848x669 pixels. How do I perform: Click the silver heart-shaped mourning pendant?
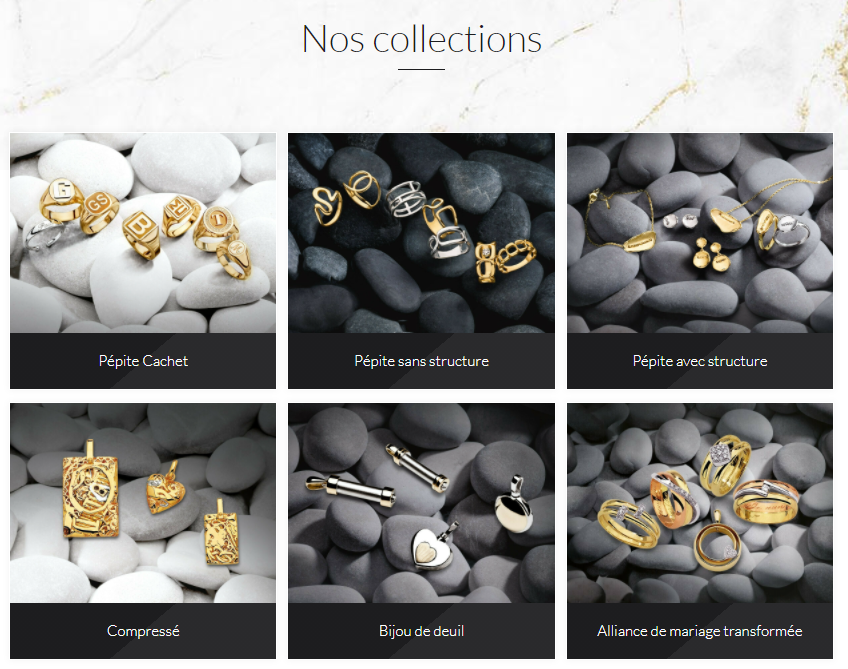point(433,546)
